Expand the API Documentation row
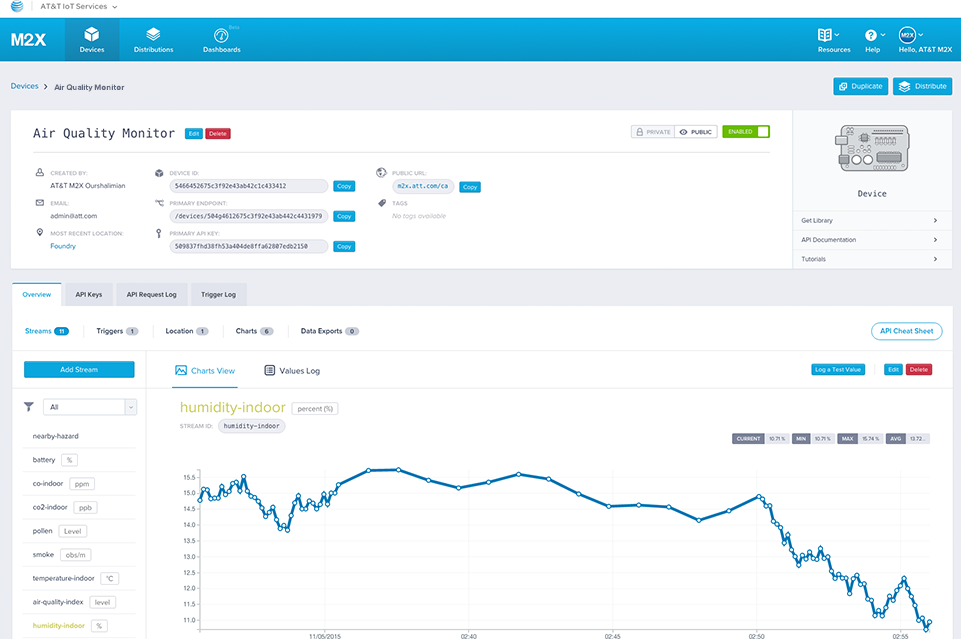 click(872, 240)
